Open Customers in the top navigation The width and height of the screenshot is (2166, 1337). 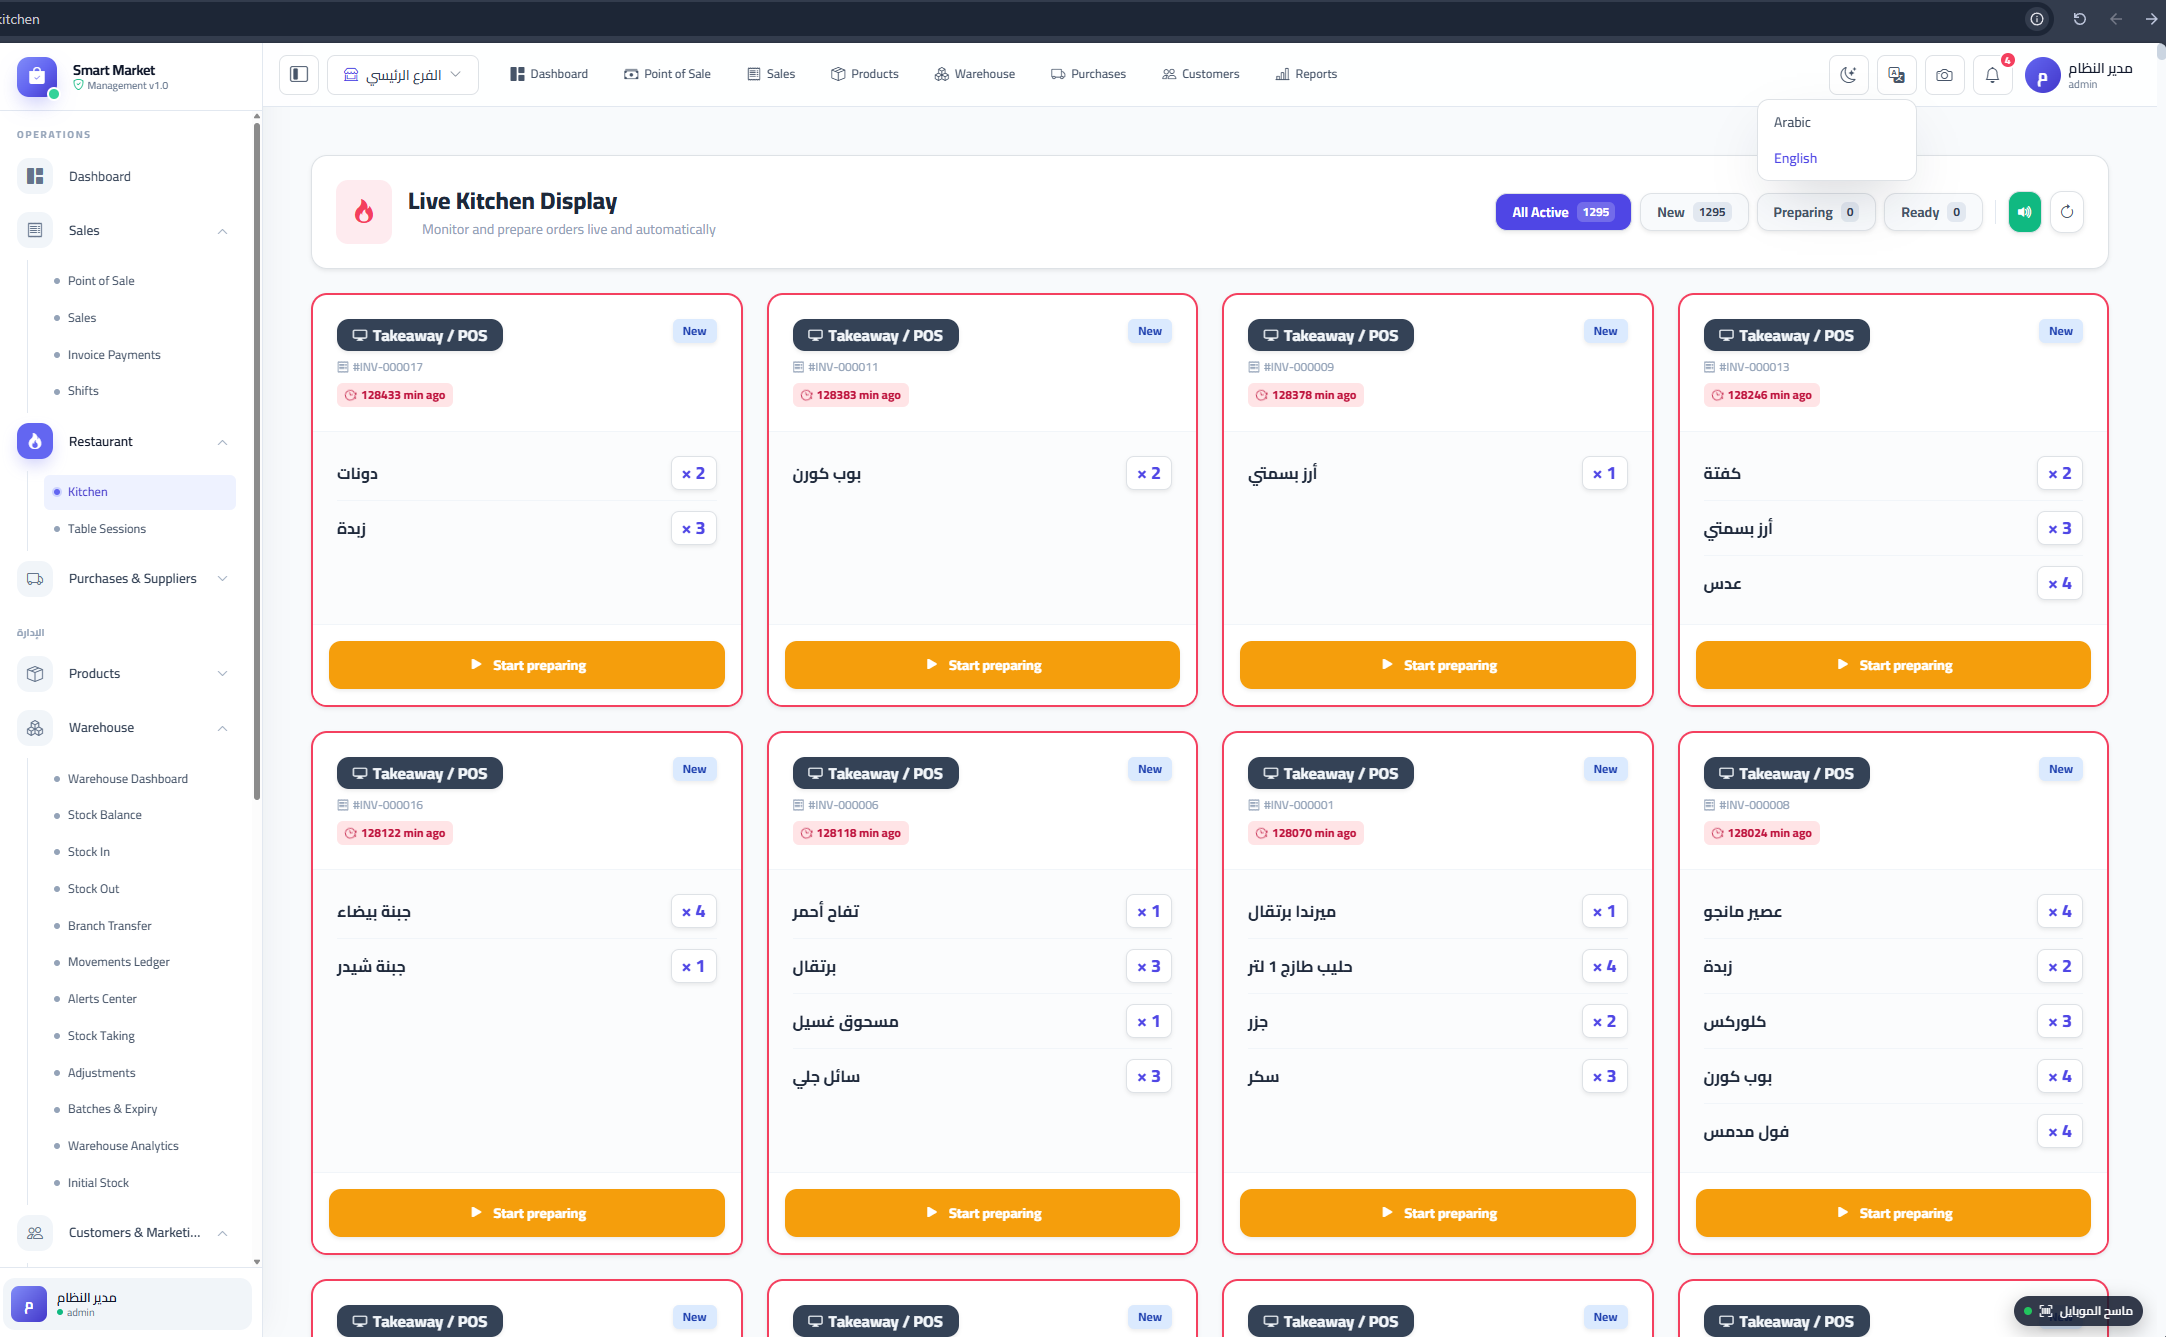point(1200,74)
